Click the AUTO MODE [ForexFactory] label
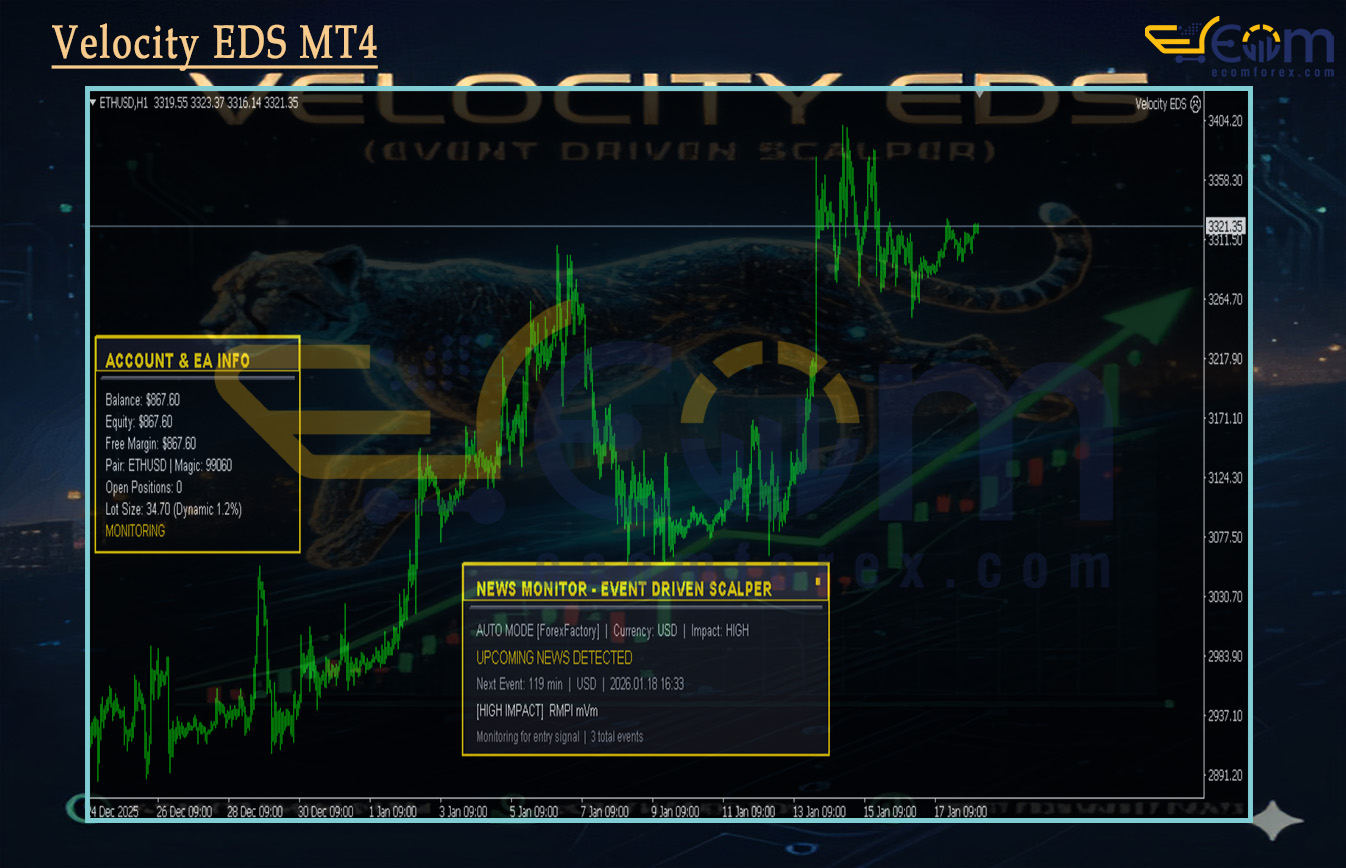1346x868 pixels. coord(537,631)
